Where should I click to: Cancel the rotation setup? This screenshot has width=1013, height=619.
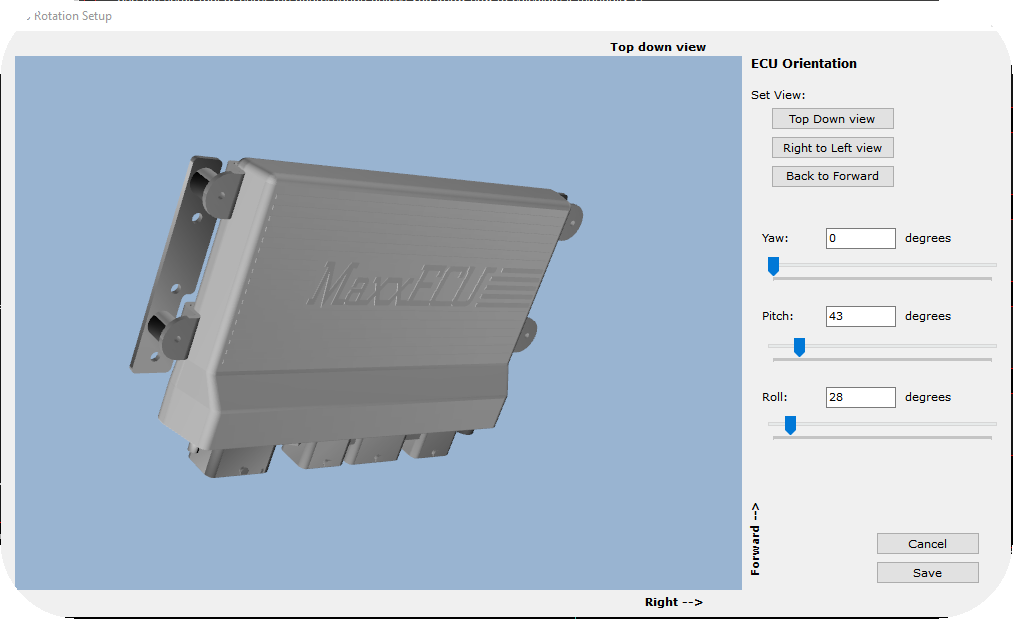[927, 544]
